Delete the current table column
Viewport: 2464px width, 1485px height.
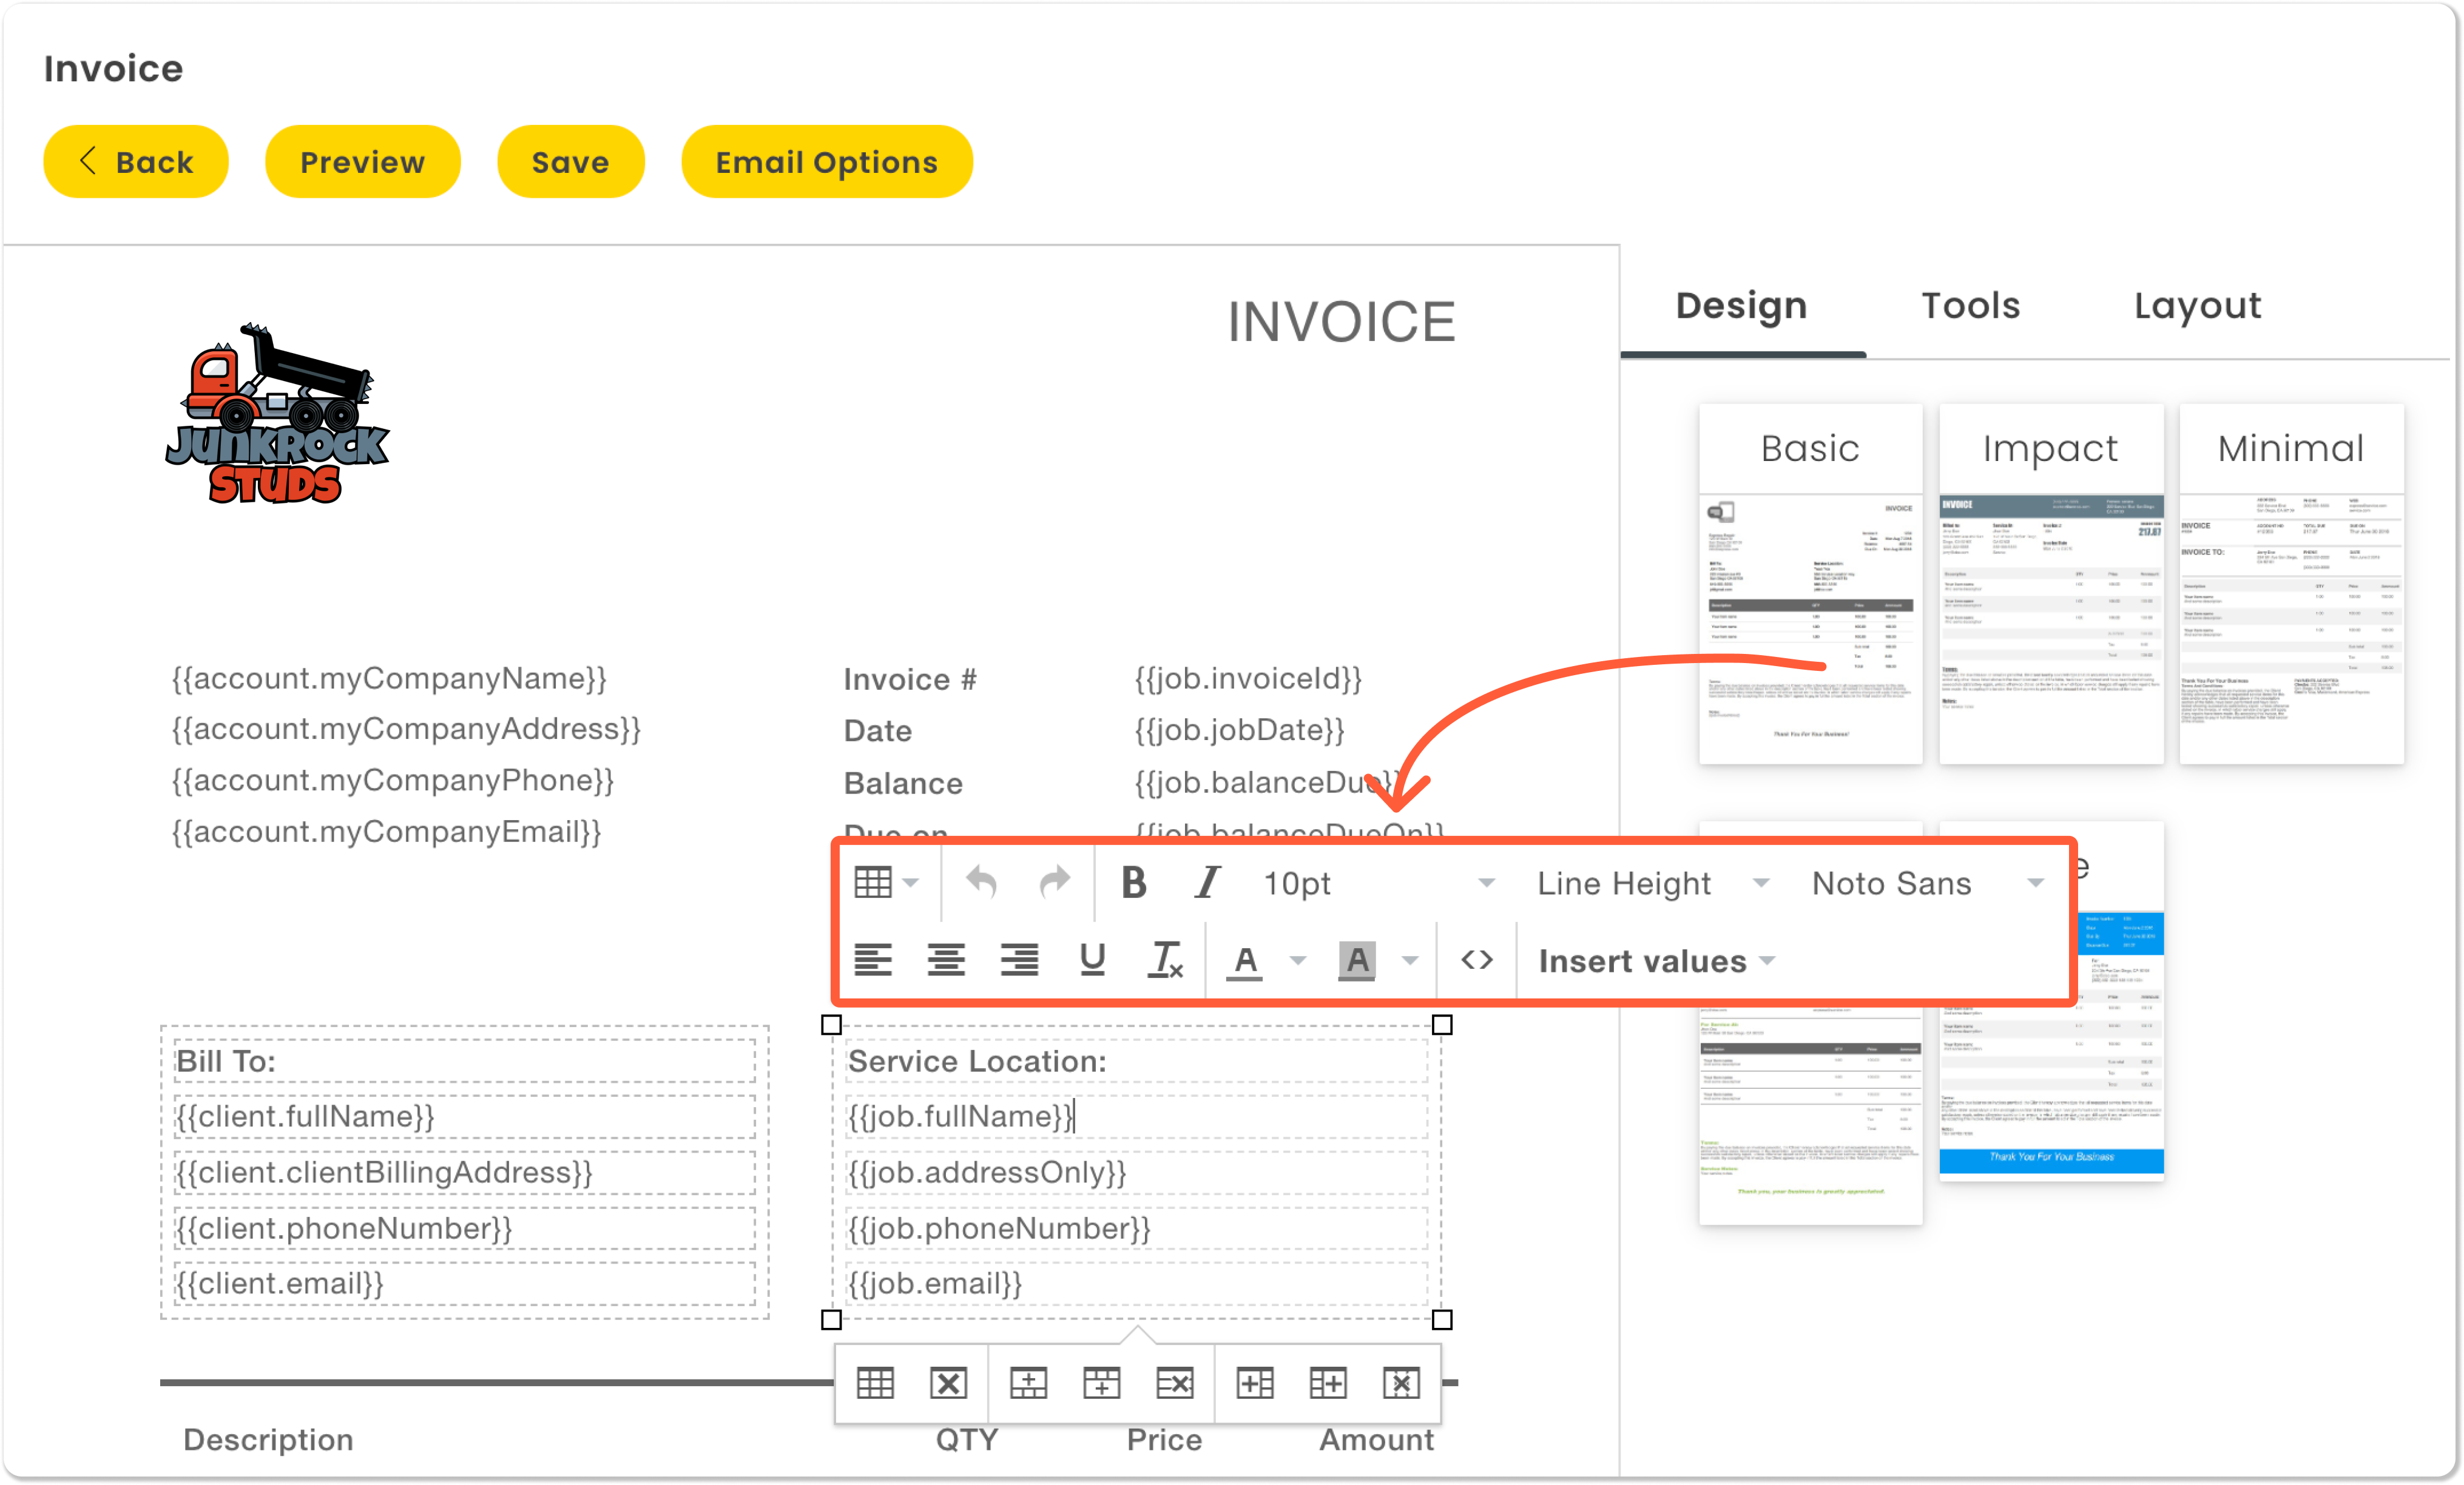pos(1401,1383)
